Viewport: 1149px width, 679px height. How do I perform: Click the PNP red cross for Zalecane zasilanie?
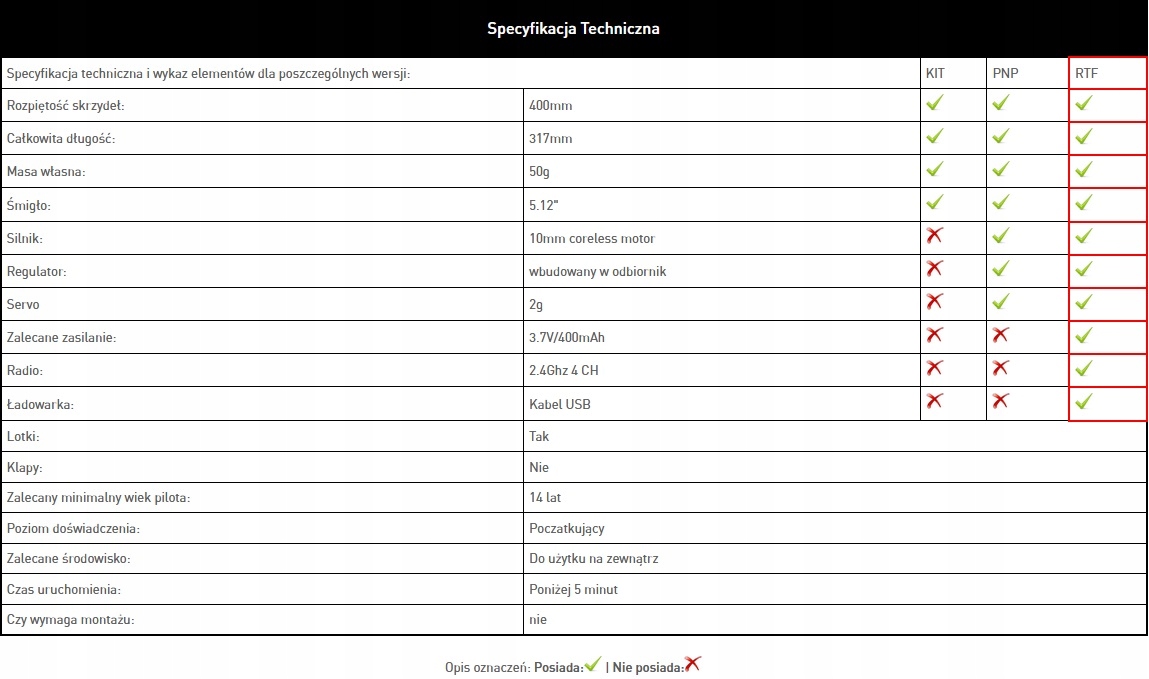pyautogui.click(x=1001, y=335)
